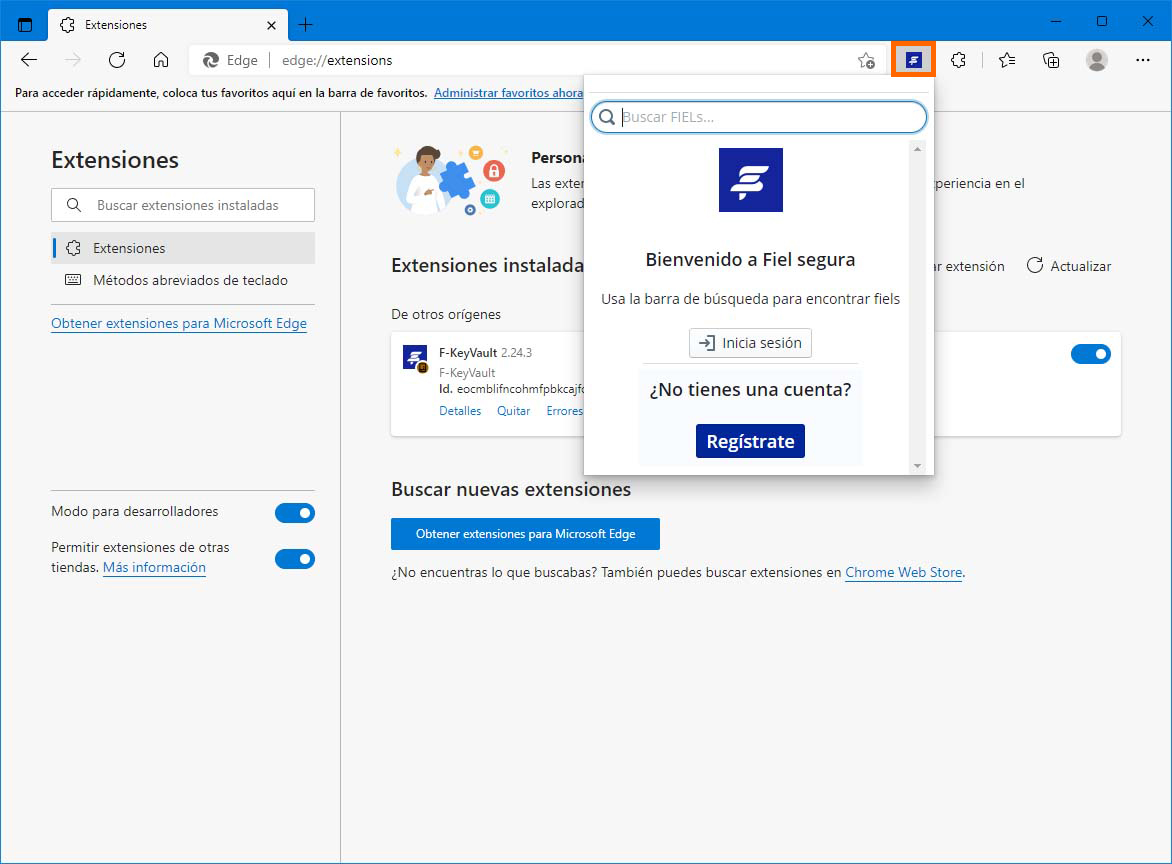Screen dimensions: 1172x864
Task: Go to the home page icon
Action: click(161, 60)
